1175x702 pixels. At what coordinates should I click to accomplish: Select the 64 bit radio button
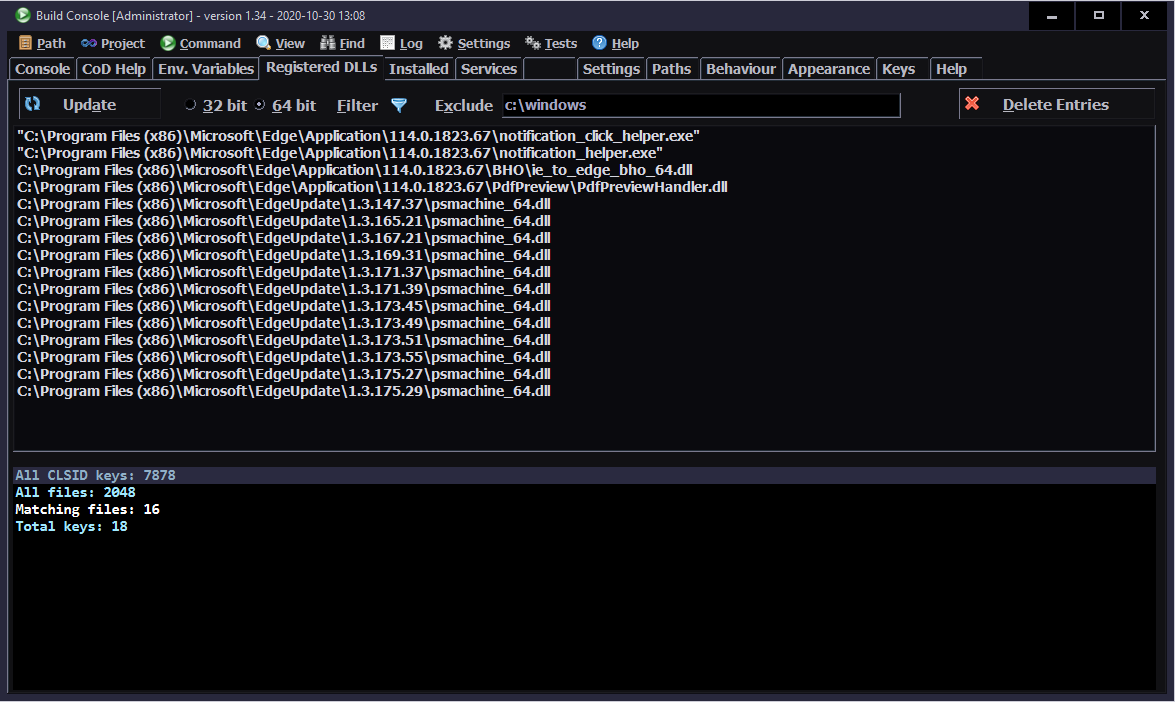[x=259, y=105]
